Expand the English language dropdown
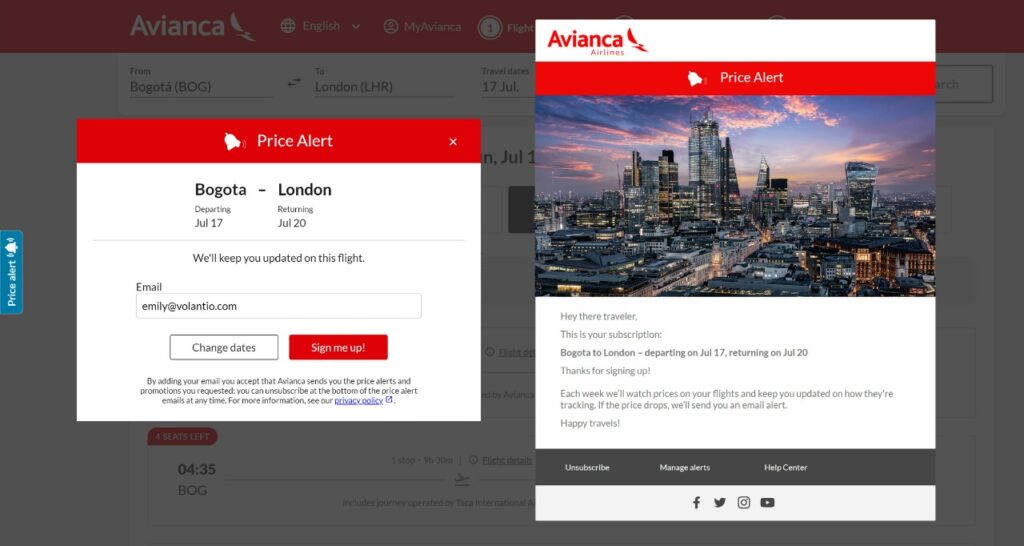The image size is (1024, 546). pos(356,27)
